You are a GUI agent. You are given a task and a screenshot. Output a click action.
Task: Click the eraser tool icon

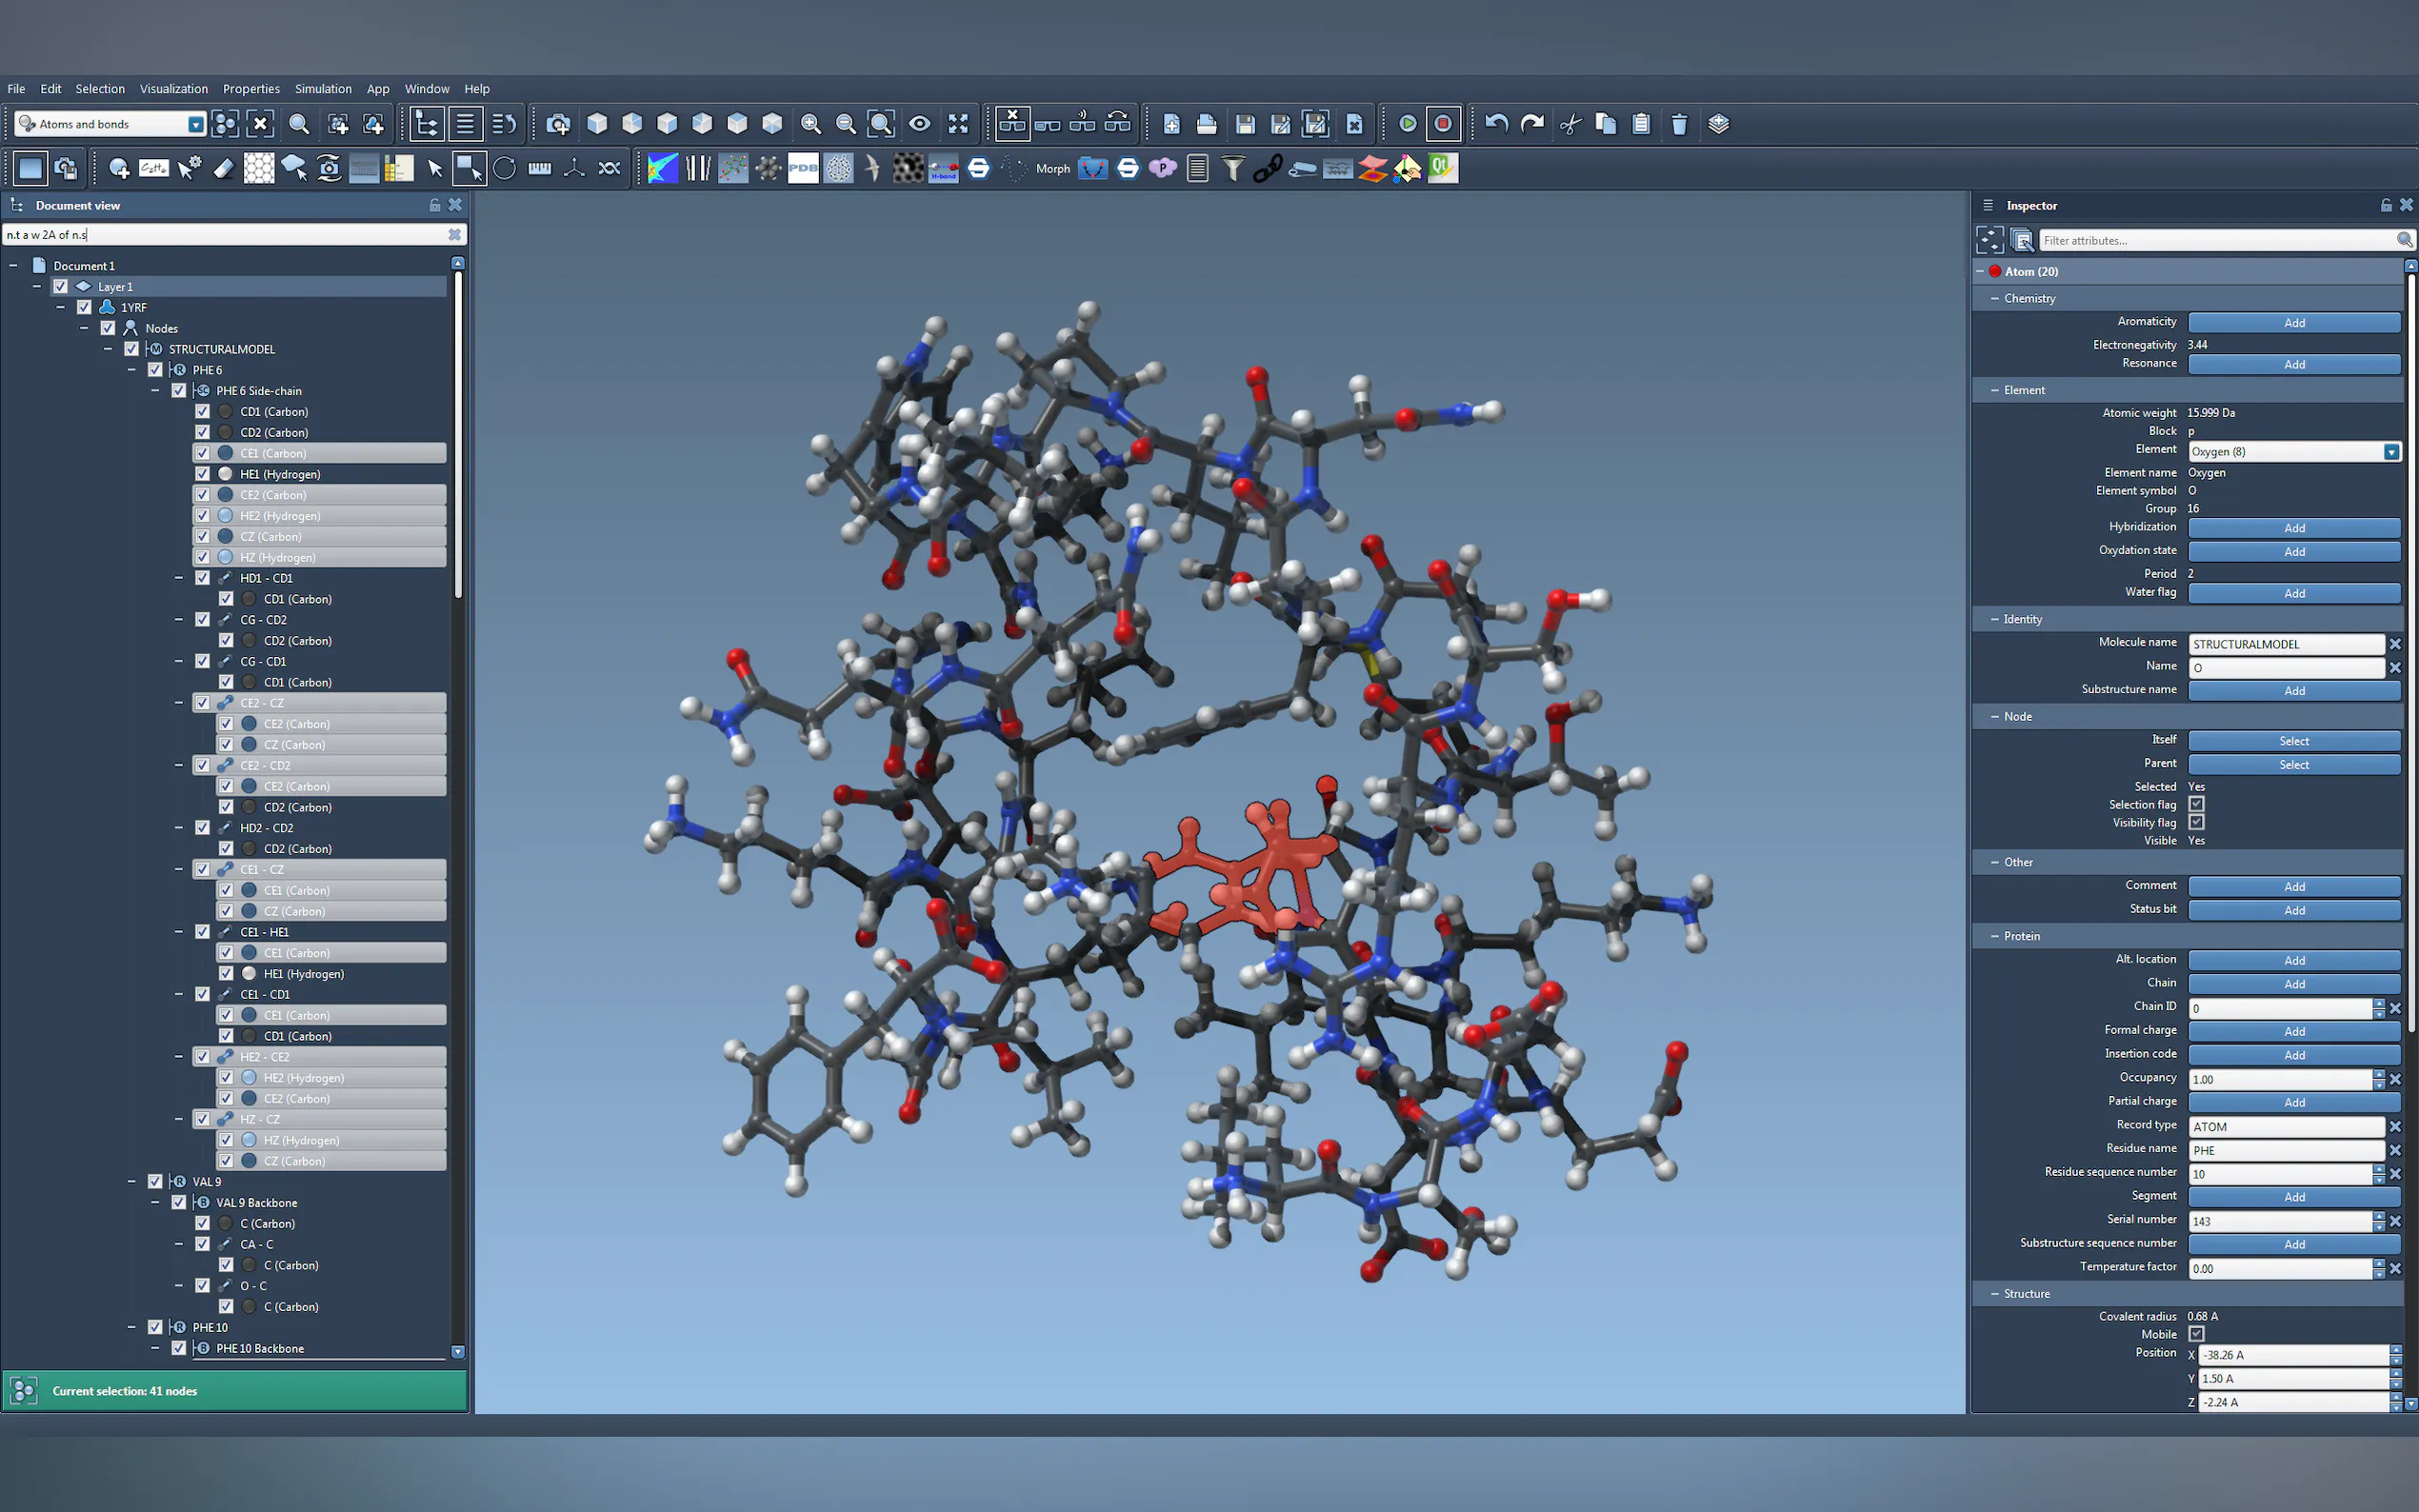coord(224,169)
